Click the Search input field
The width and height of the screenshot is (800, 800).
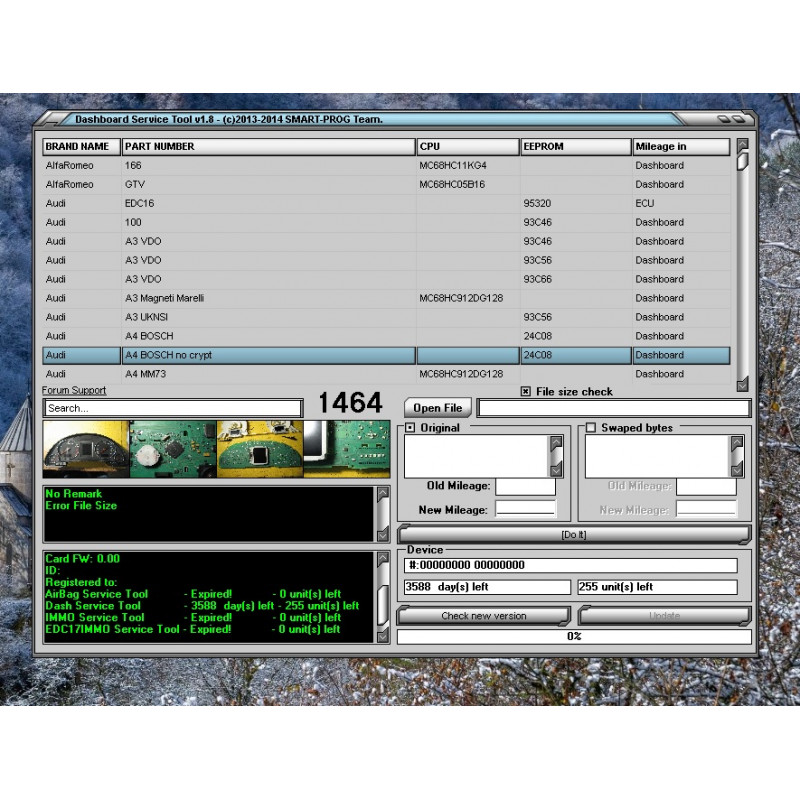click(170, 407)
